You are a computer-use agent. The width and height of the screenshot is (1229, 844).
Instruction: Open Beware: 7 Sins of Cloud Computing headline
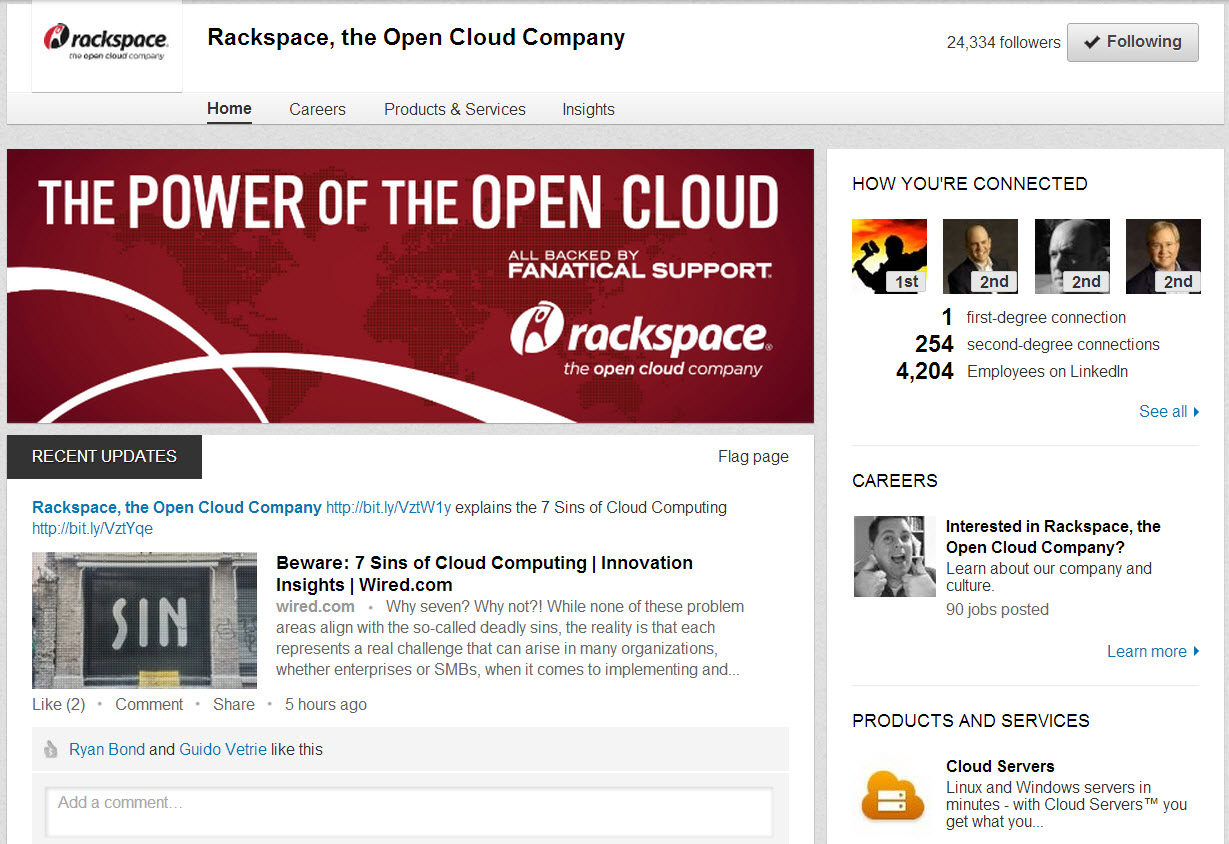tap(484, 573)
